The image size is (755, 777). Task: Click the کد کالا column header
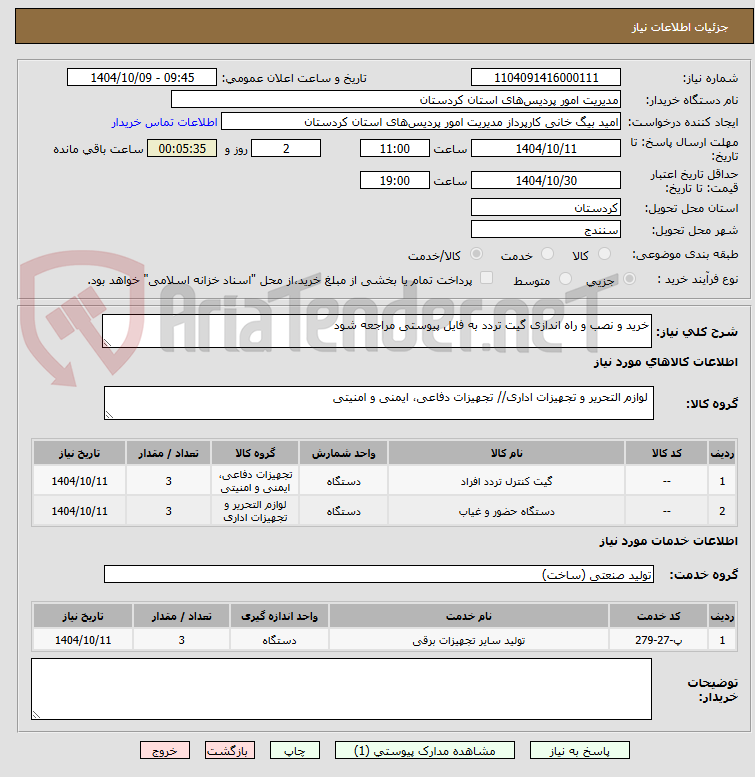tap(666, 453)
